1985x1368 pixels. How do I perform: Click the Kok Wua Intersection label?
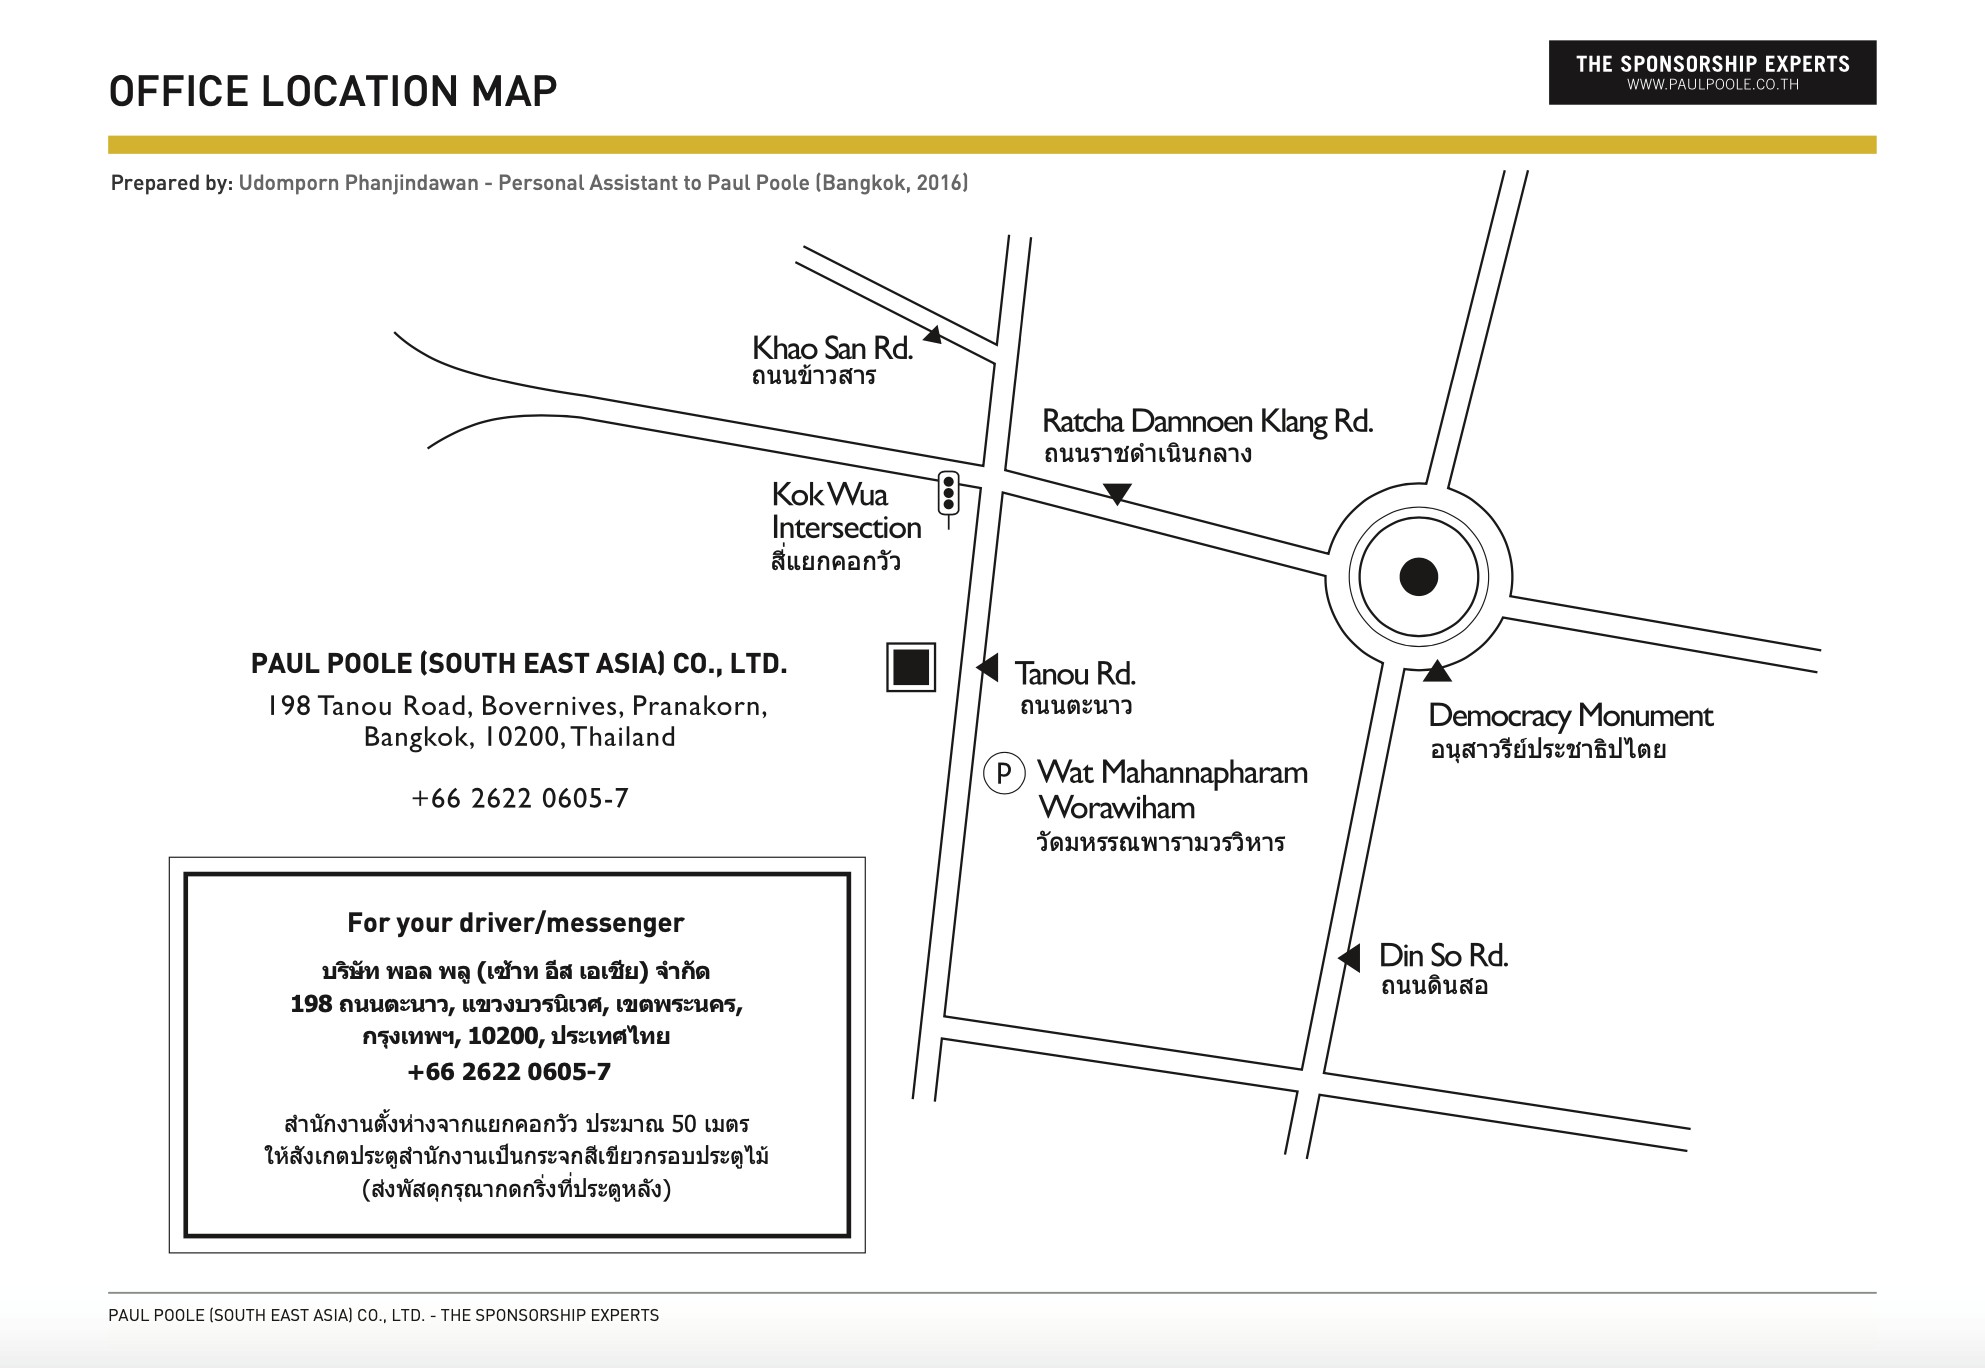(x=845, y=511)
